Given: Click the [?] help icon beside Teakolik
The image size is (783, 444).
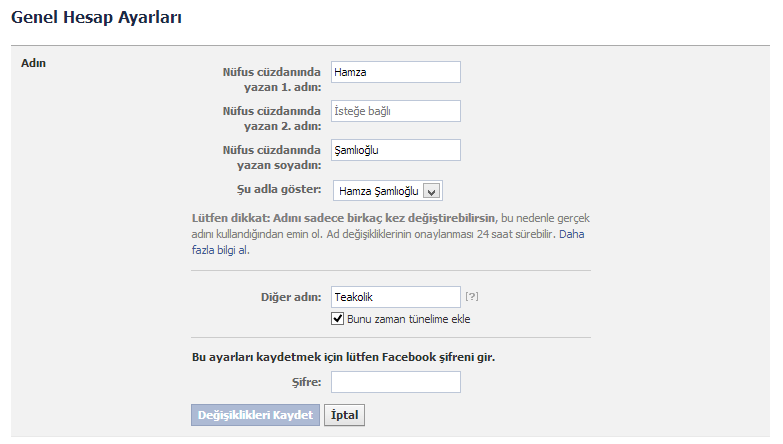Looking at the screenshot, I should [x=472, y=297].
